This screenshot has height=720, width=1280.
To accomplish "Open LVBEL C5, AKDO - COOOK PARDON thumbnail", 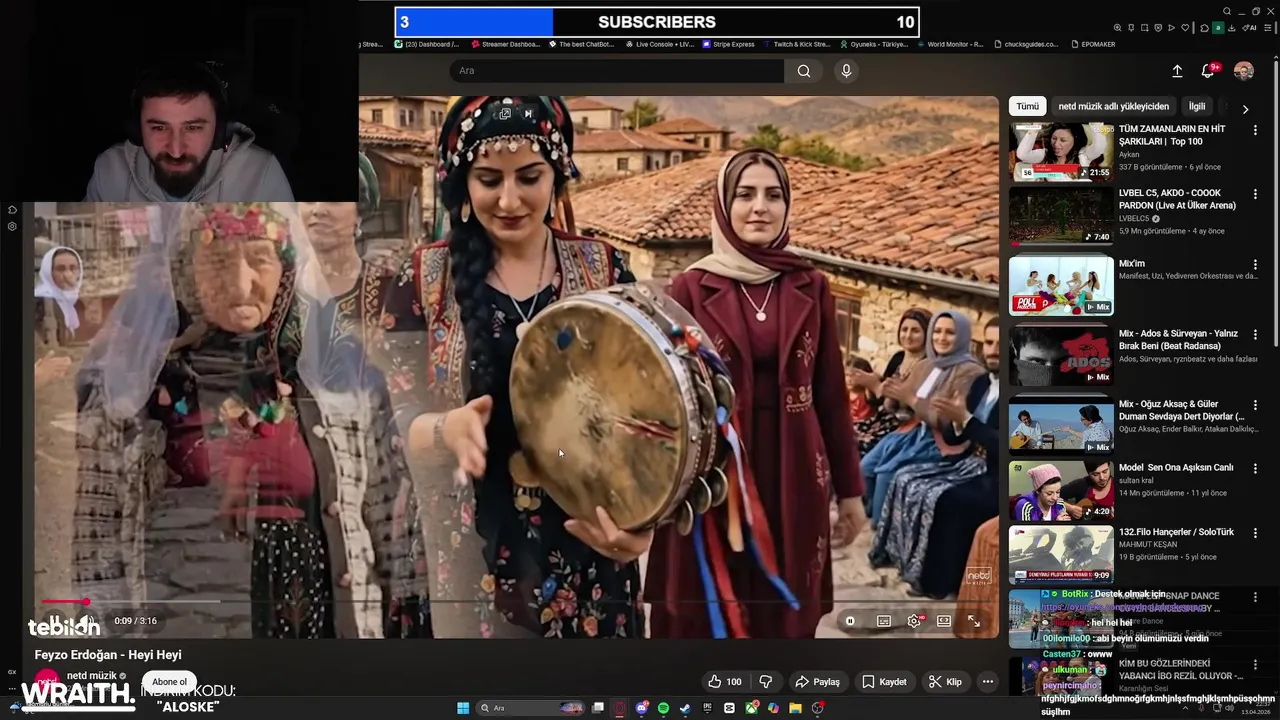I will tap(1061, 216).
